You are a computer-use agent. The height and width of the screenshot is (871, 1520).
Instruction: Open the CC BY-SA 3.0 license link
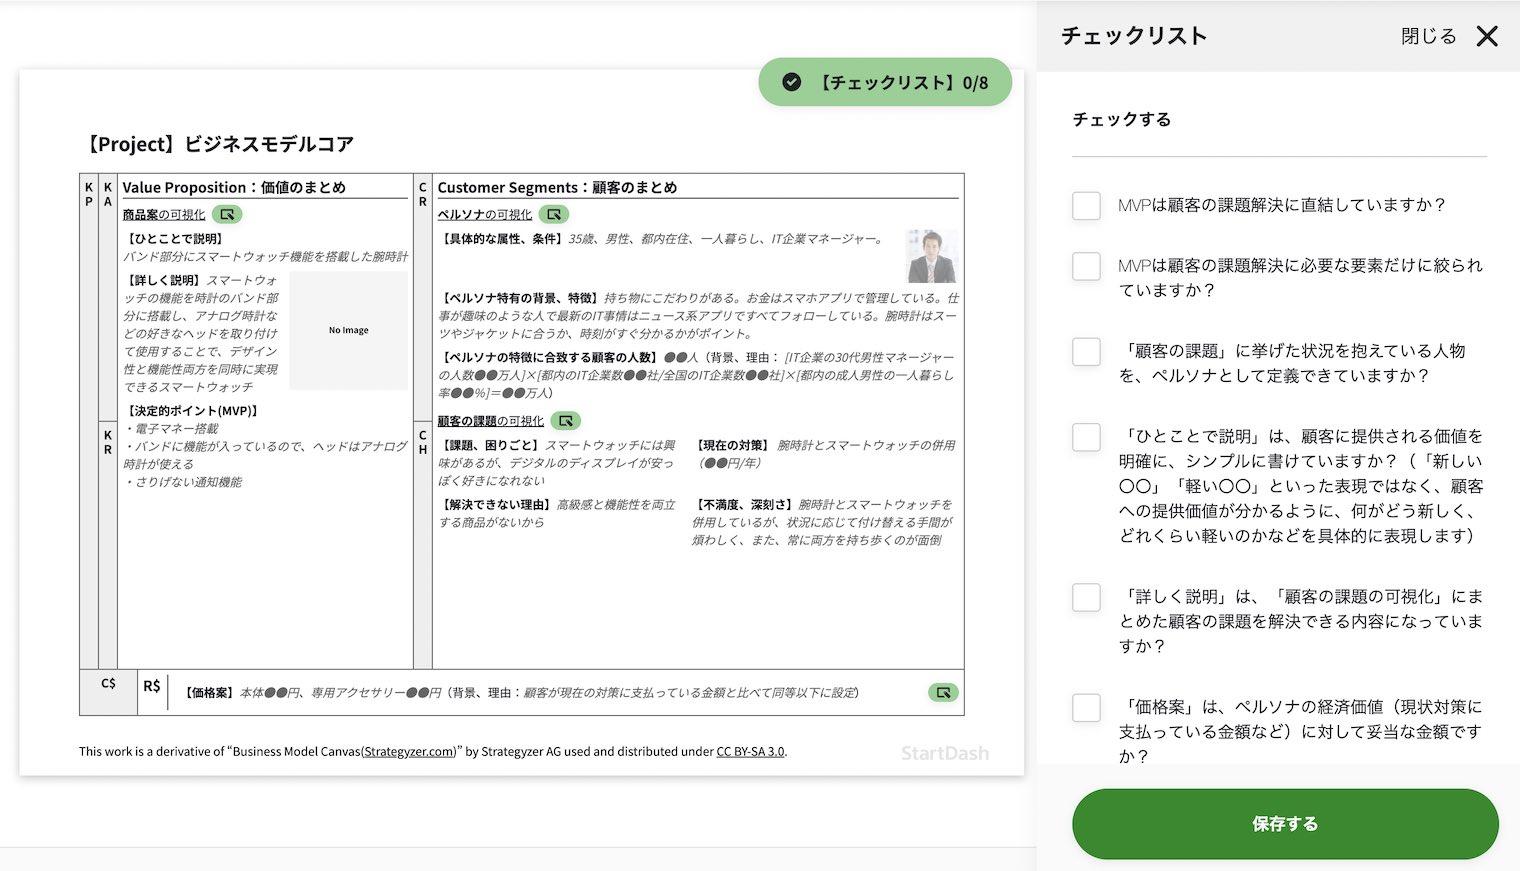coord(749,751)
